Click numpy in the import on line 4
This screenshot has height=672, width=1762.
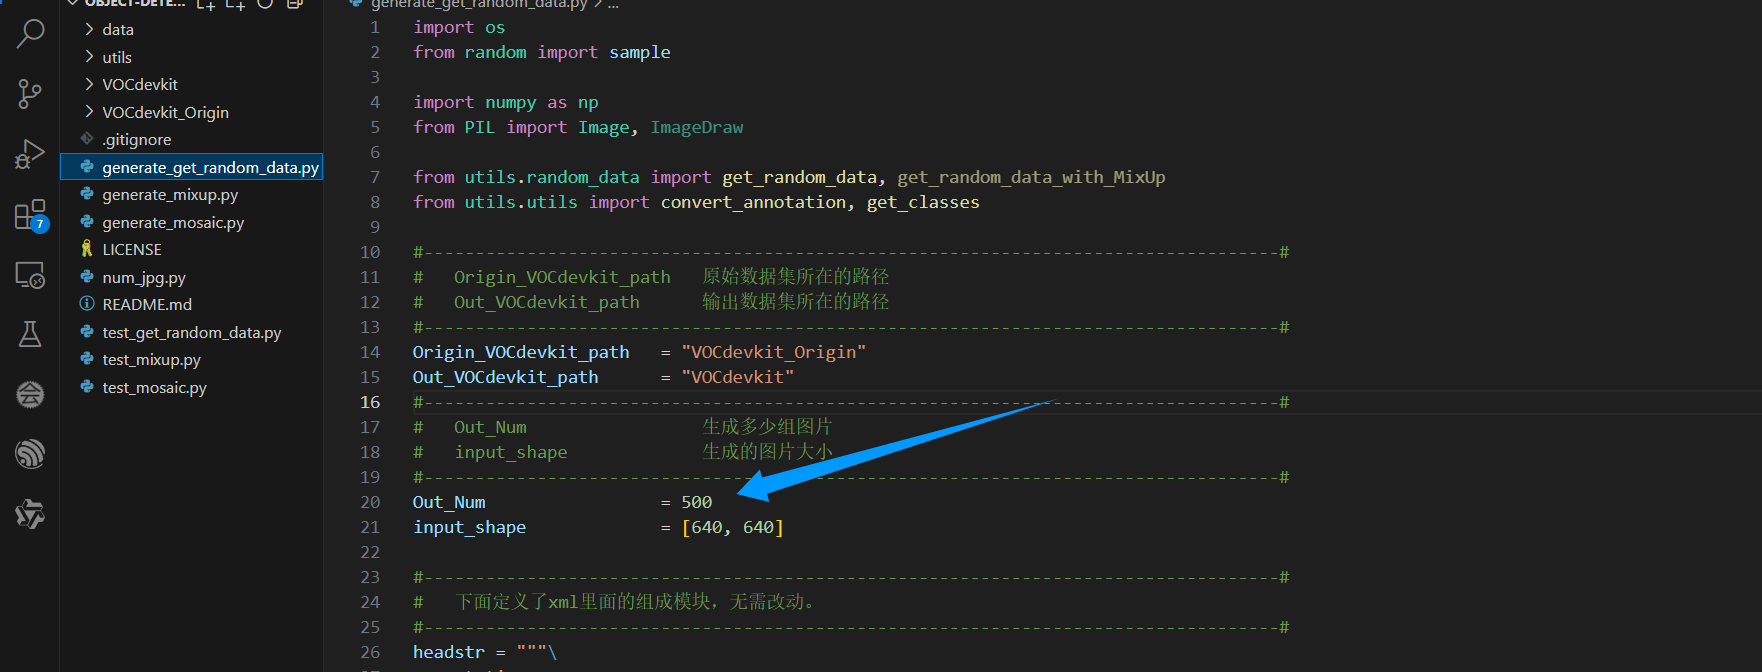(511, 102)
